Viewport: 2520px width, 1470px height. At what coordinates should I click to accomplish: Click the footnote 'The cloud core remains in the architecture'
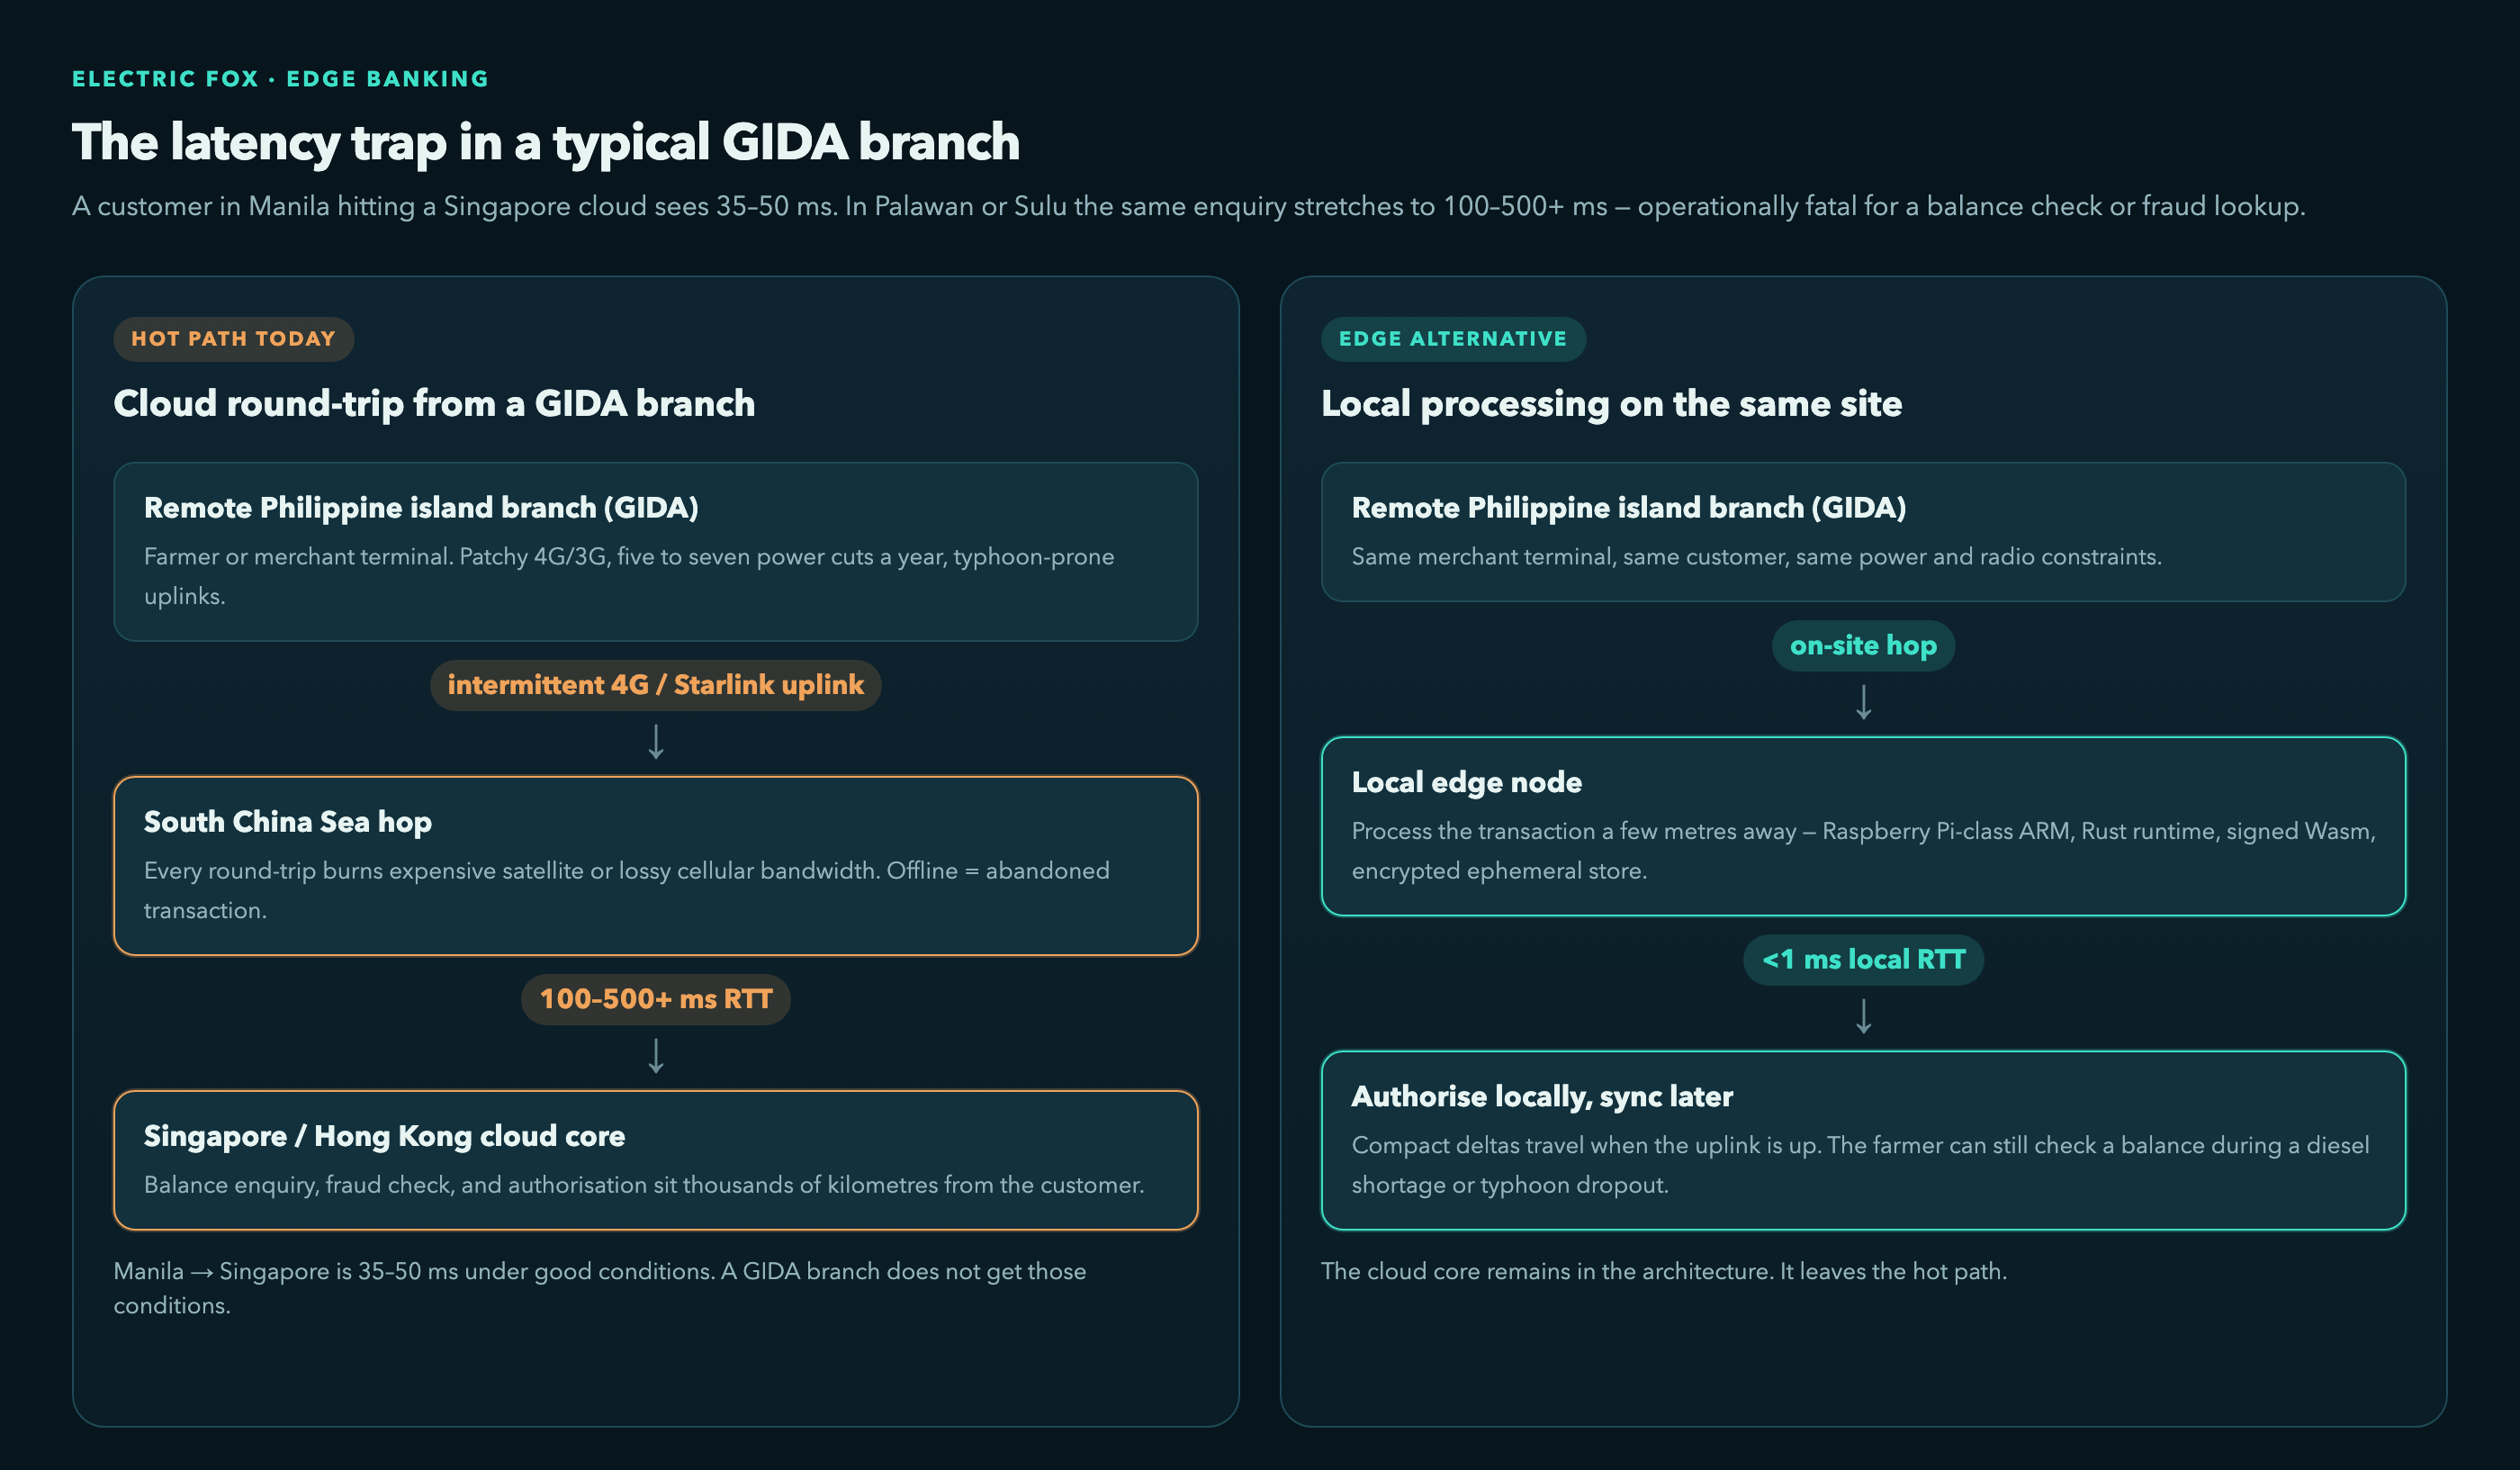pyautogui.click(x=1664, y=1271)
